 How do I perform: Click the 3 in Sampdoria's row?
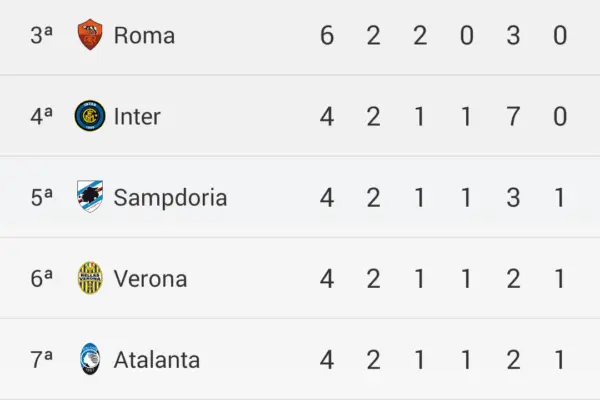pyautogui.click(x=513, y=197)
